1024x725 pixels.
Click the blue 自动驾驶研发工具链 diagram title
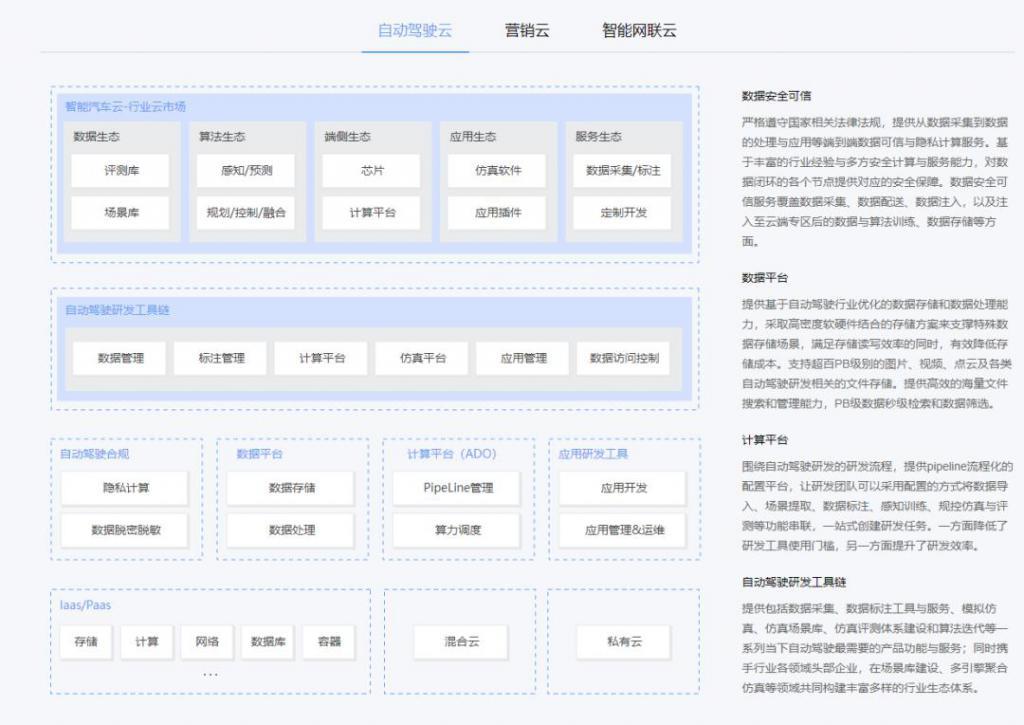[x=117, y=310]
